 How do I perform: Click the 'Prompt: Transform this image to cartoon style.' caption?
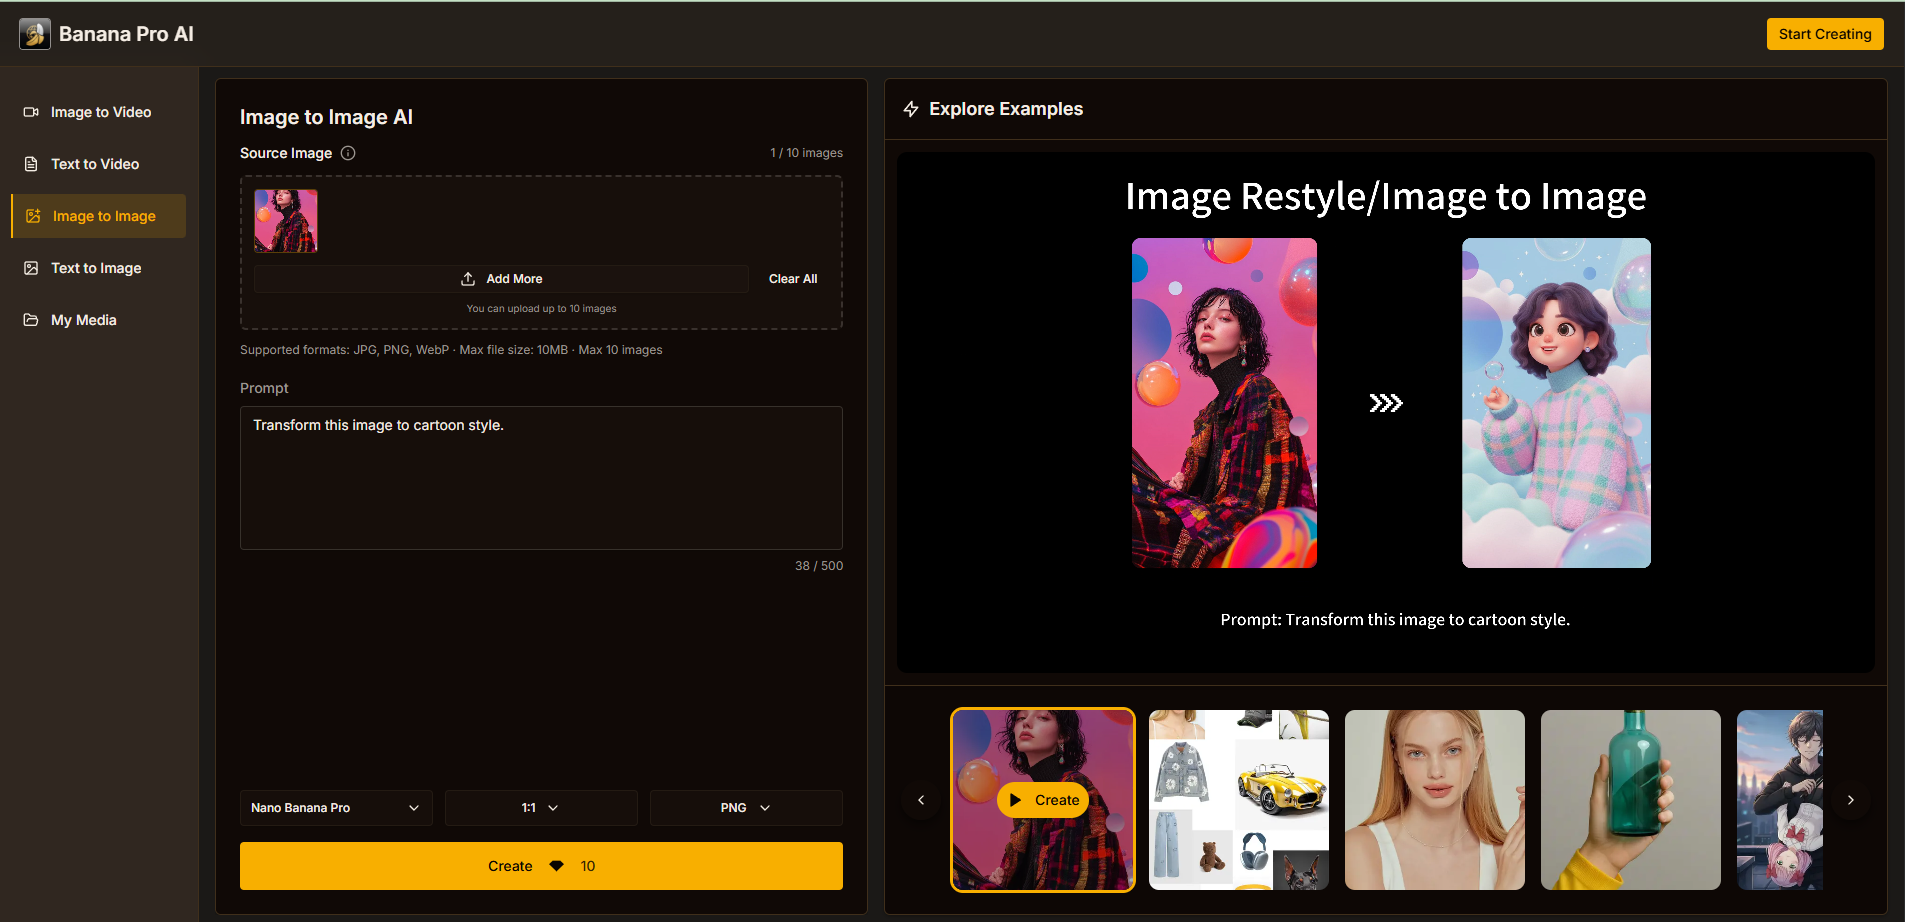tap(1395, 620)
